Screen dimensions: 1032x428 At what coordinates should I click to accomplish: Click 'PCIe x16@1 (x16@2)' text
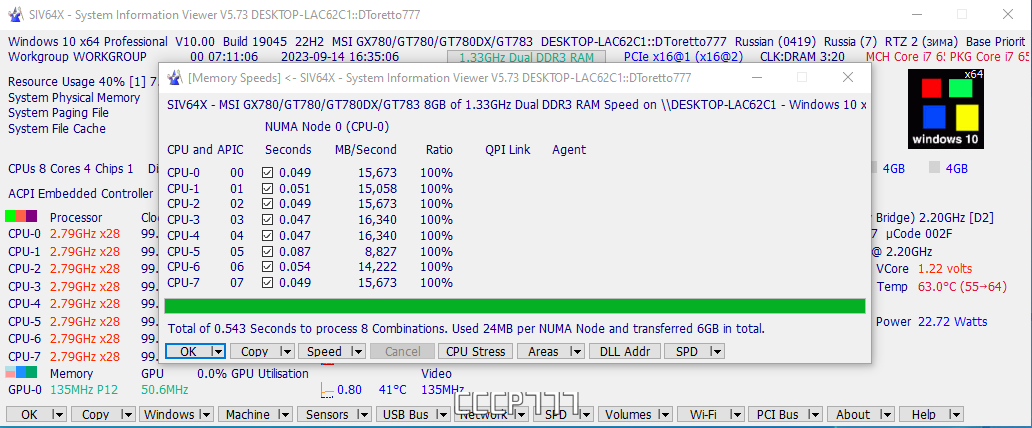click(684, 57)
